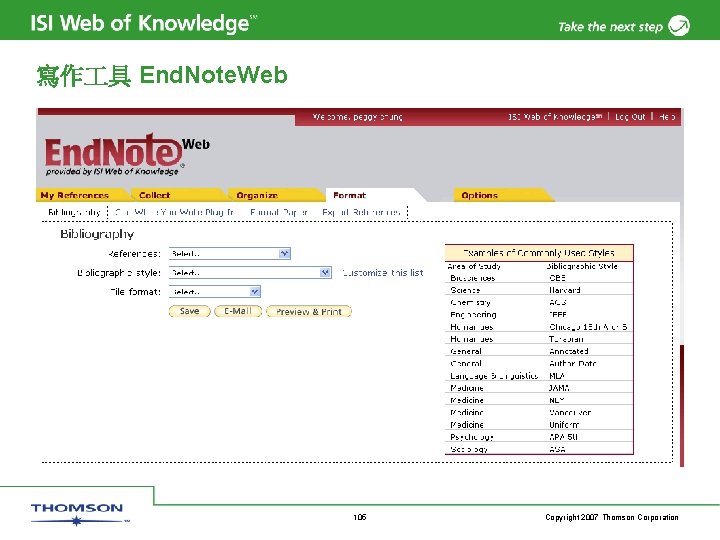The width and height of the screenshot is (720, 540).
Task: Click the MLA style cell
Action: (557, 376)
